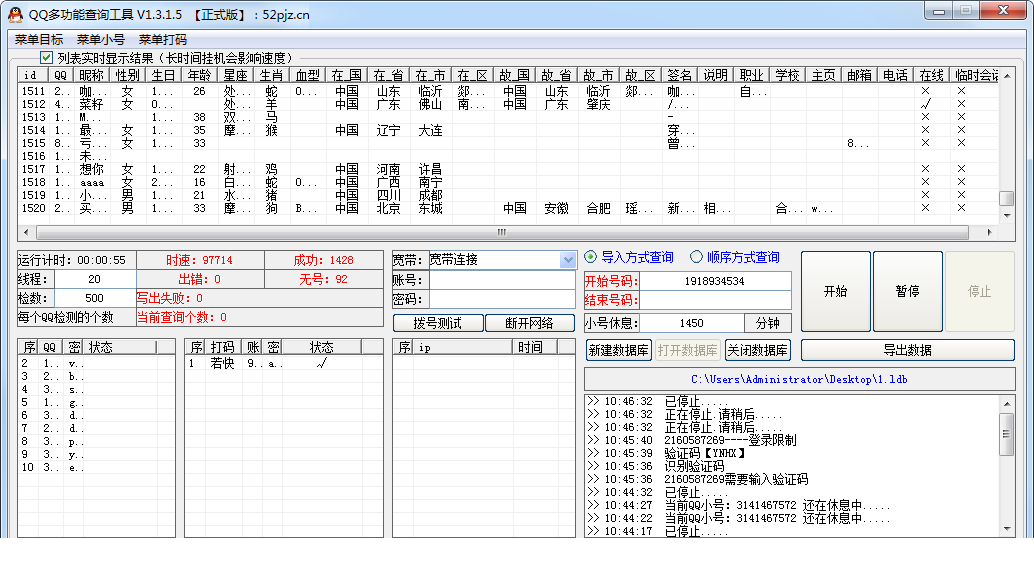Open the 菜单目标 menu

39,40
